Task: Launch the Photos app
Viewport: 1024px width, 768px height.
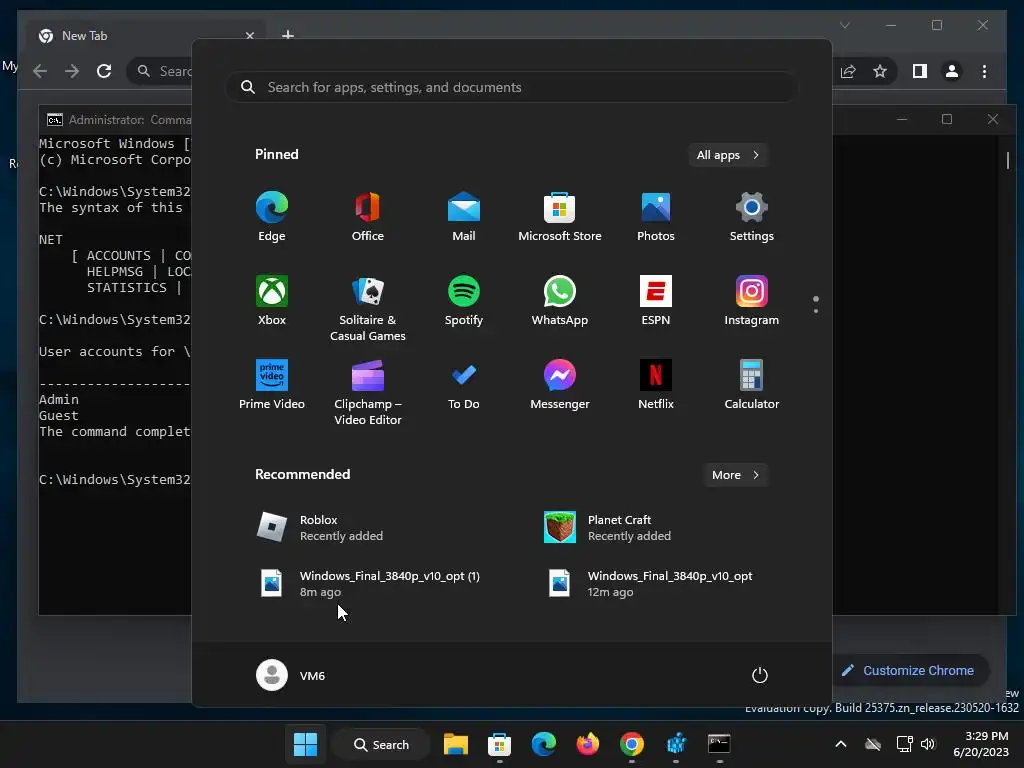Action: click(656, 217)
